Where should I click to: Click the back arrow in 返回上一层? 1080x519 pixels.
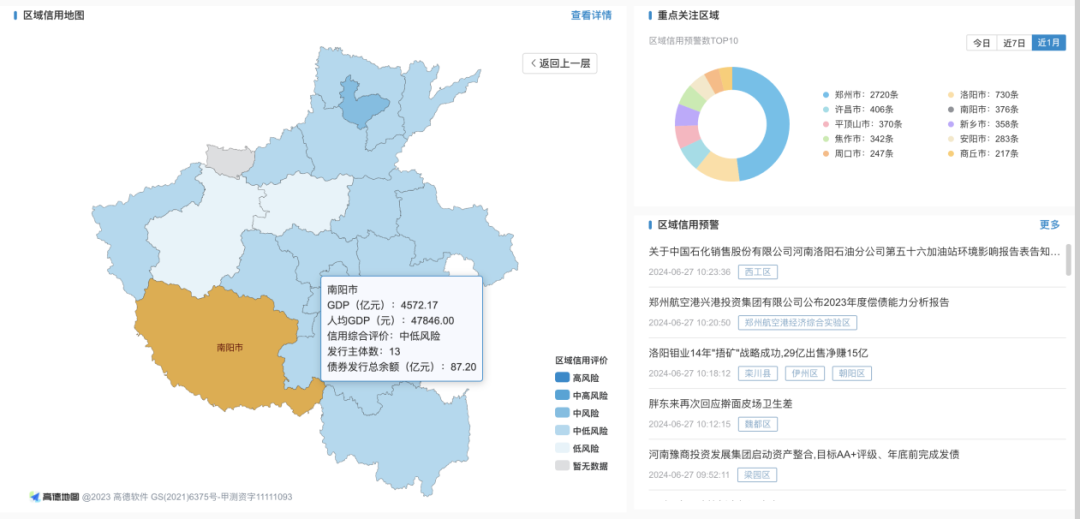[x=534, y=64]
